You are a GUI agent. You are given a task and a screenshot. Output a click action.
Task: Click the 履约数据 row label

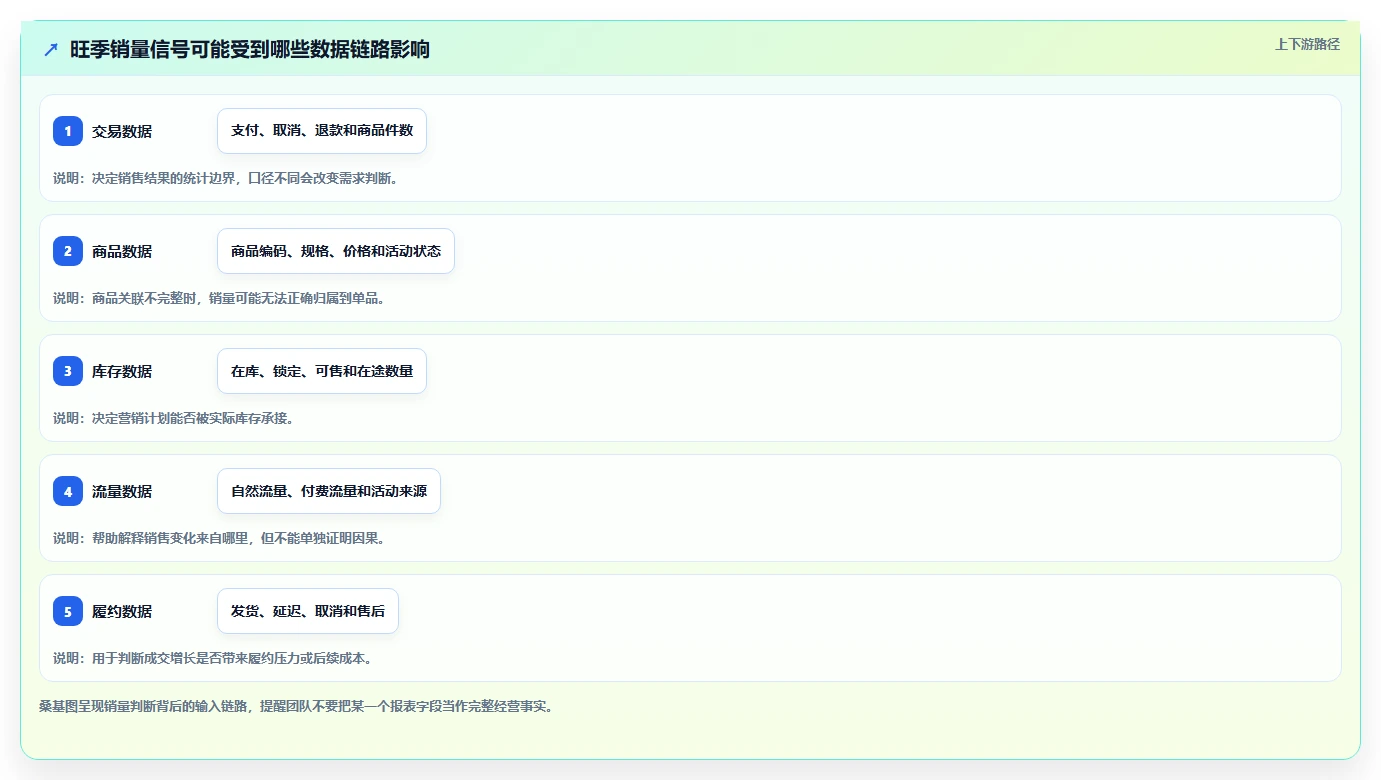pyautogui.click(x=122, y=611)
